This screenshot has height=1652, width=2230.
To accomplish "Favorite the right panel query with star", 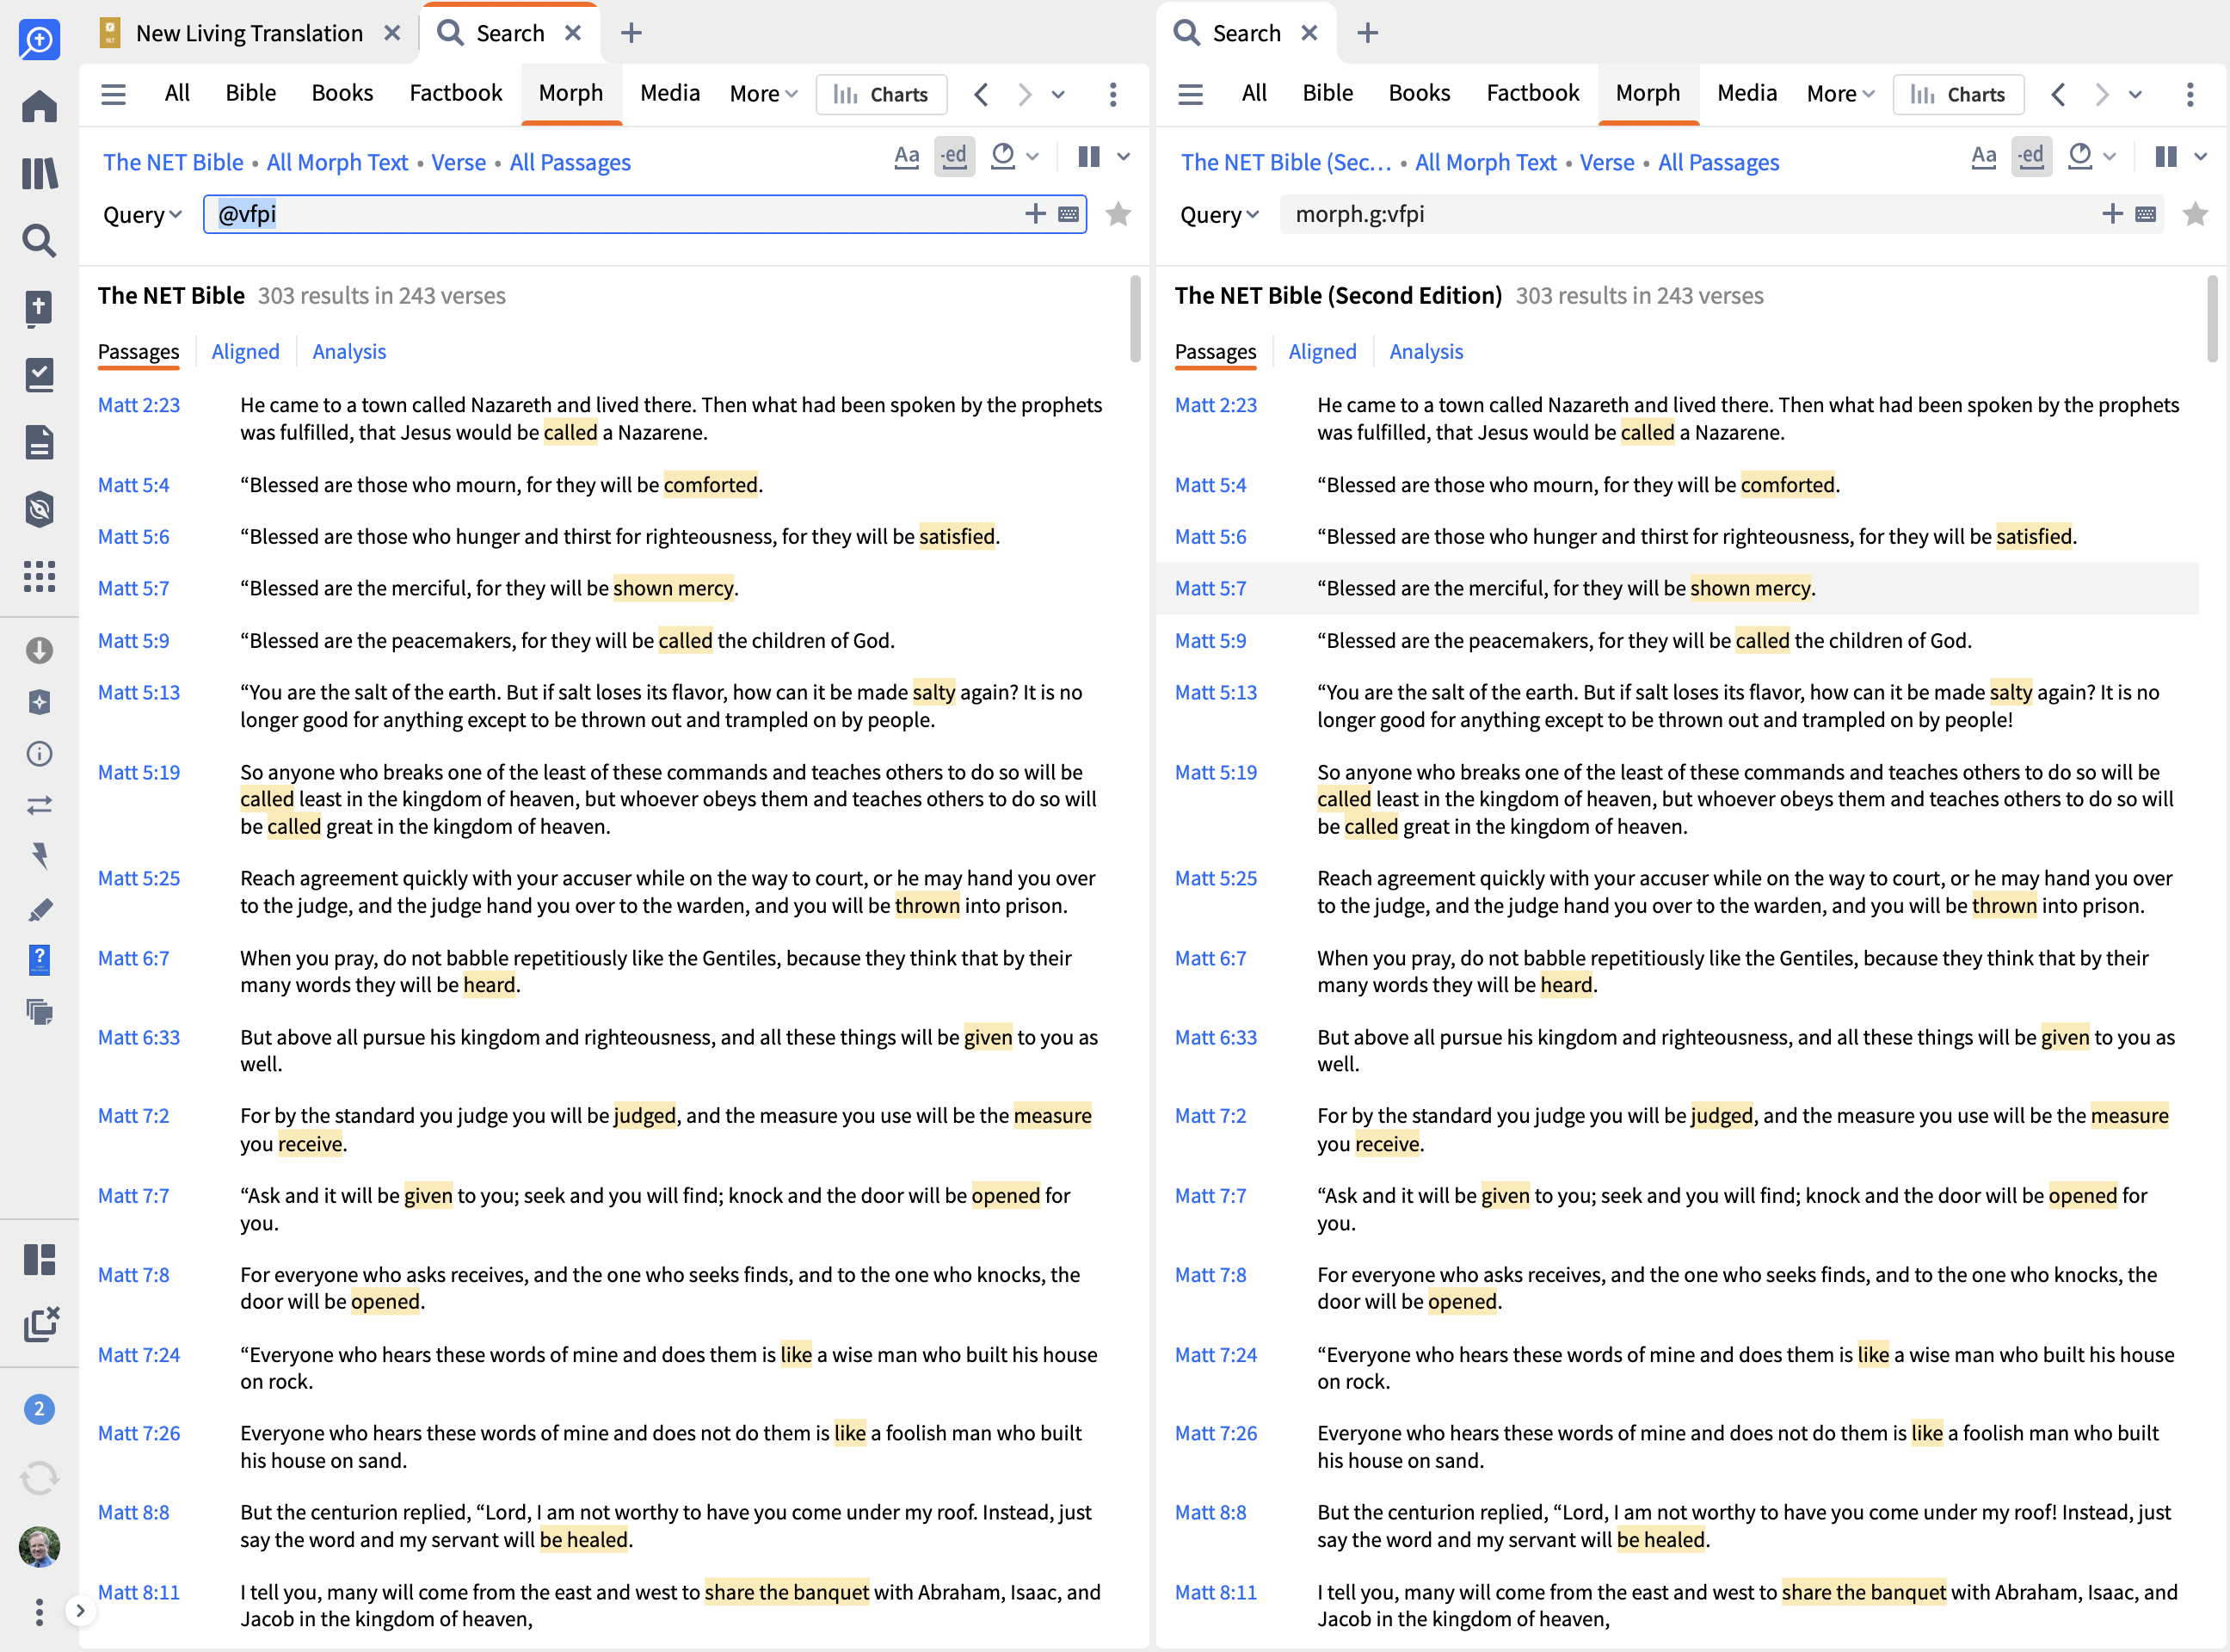I will tap(2195, 214).
